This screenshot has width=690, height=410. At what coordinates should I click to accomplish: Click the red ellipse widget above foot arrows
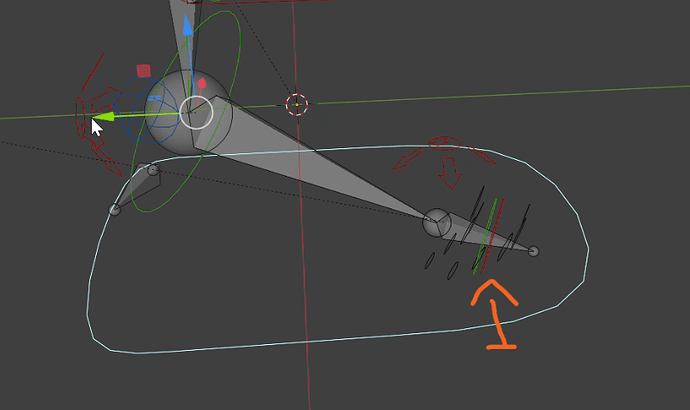444,143
